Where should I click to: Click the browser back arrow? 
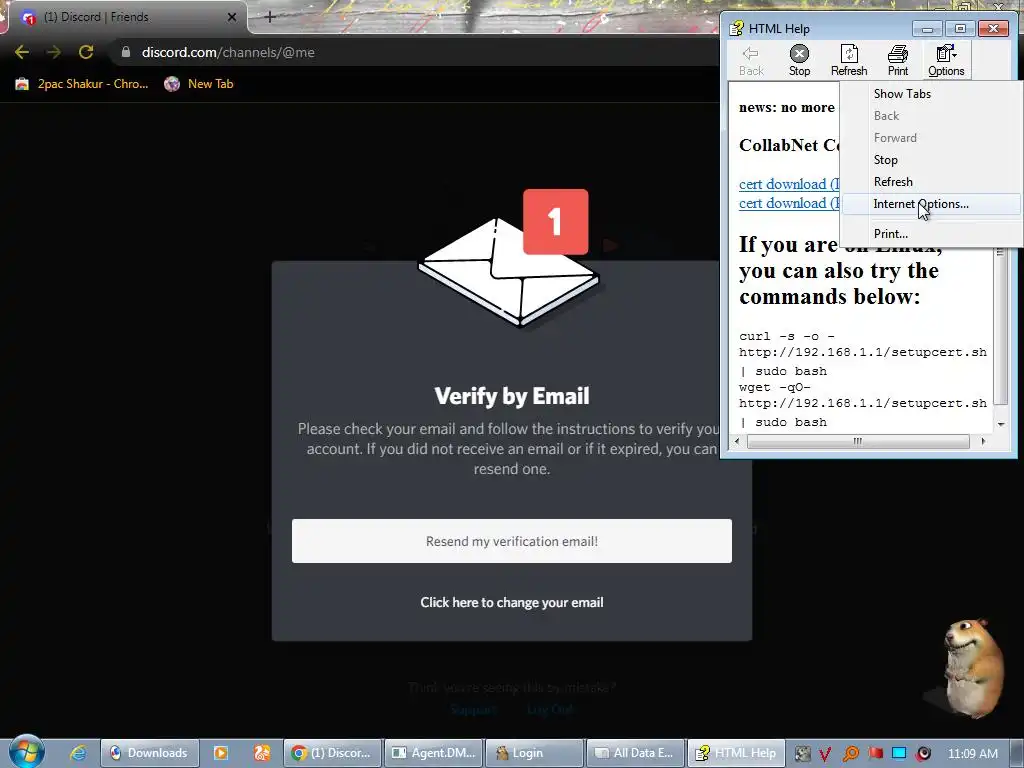pos(22,52)
